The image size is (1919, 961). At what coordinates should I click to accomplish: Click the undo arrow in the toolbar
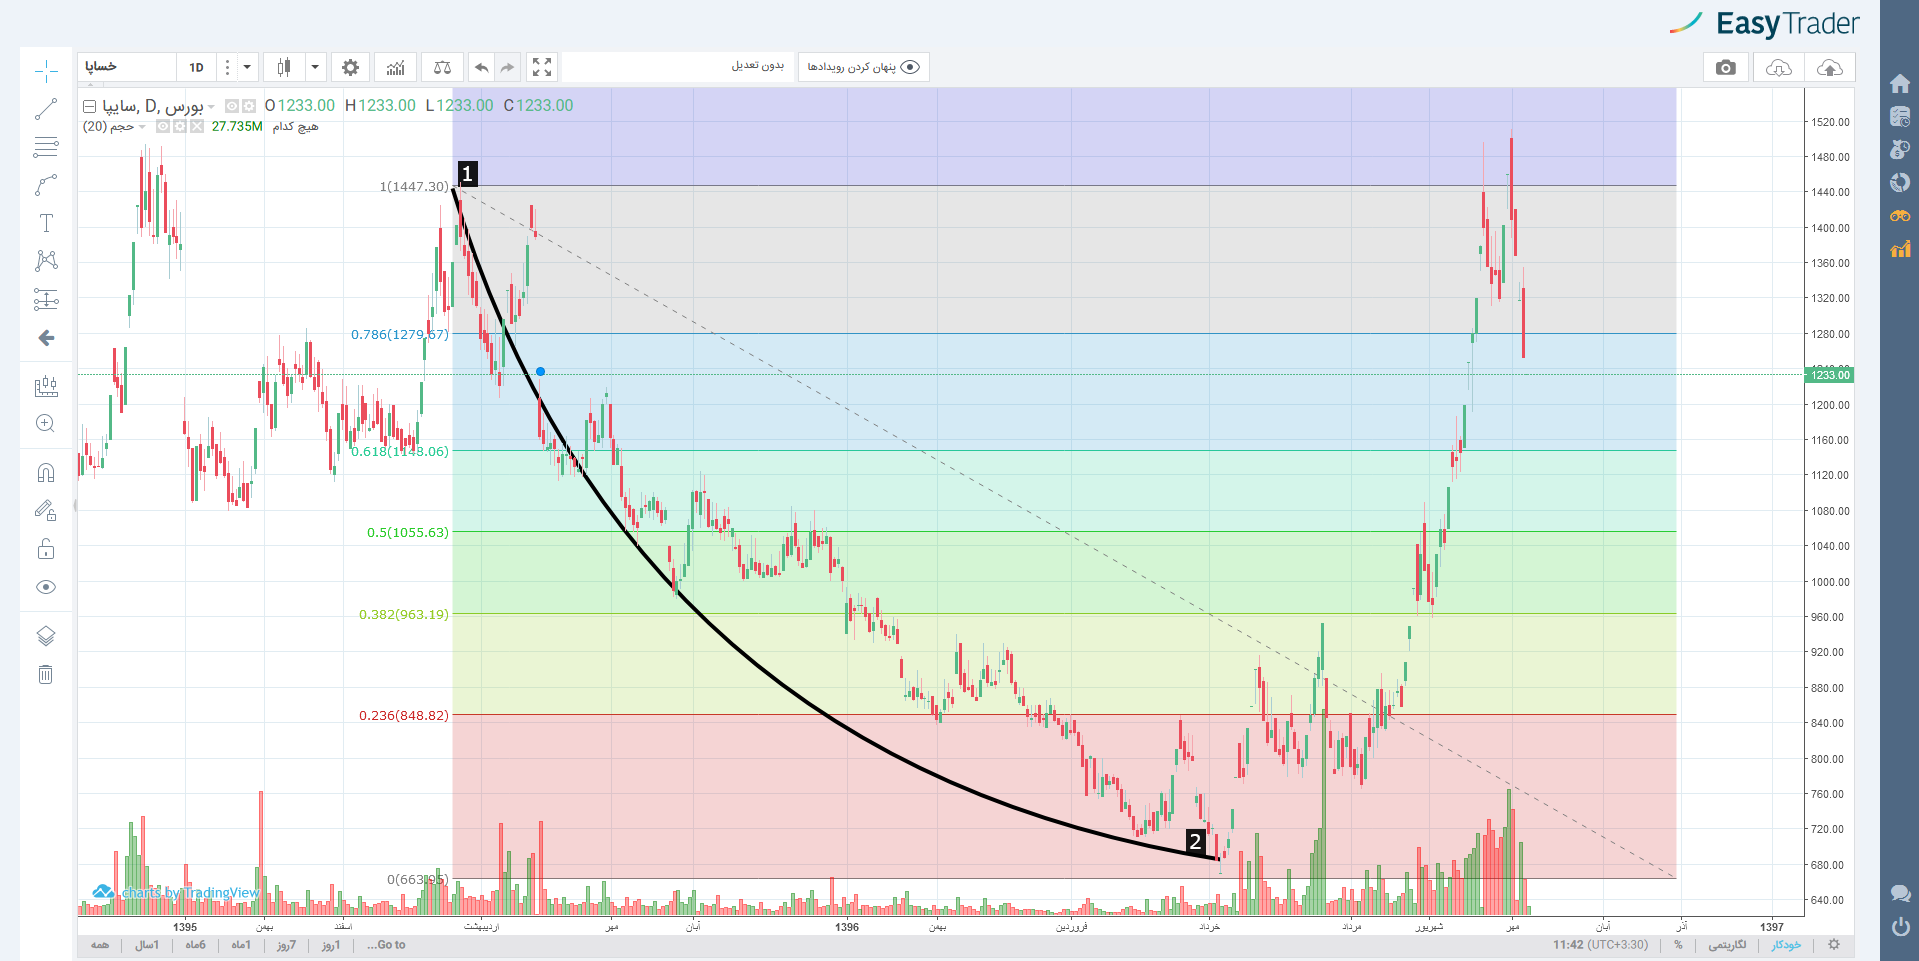coord(482,67)
